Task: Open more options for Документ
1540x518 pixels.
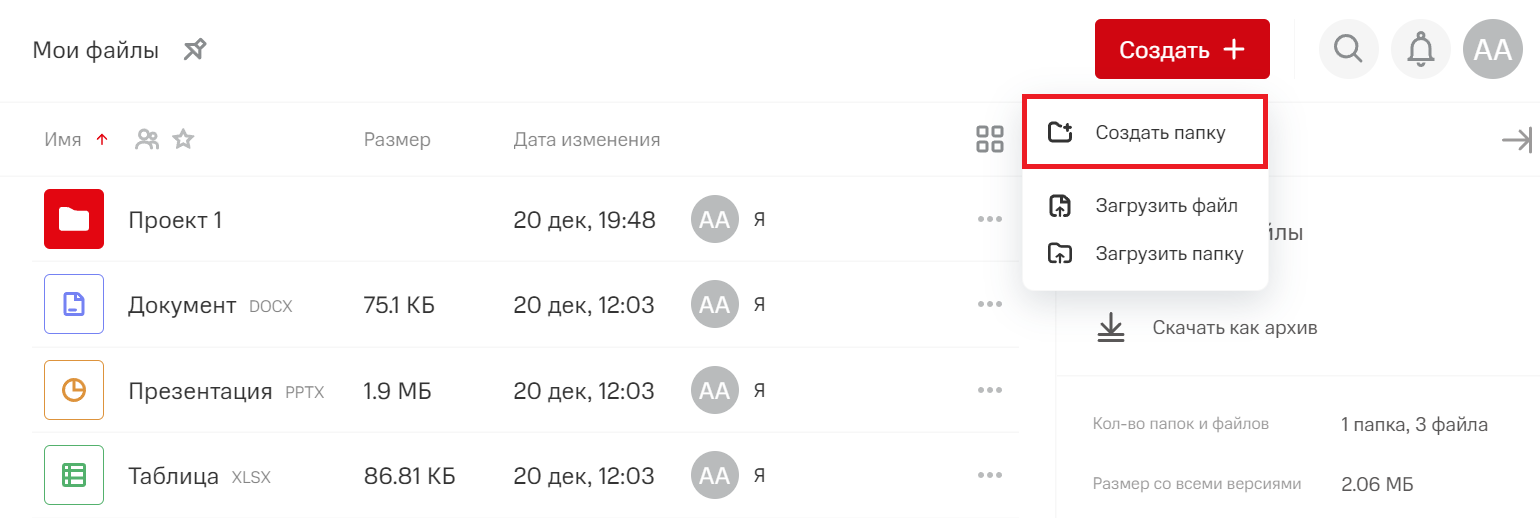Action: [990, 304]
